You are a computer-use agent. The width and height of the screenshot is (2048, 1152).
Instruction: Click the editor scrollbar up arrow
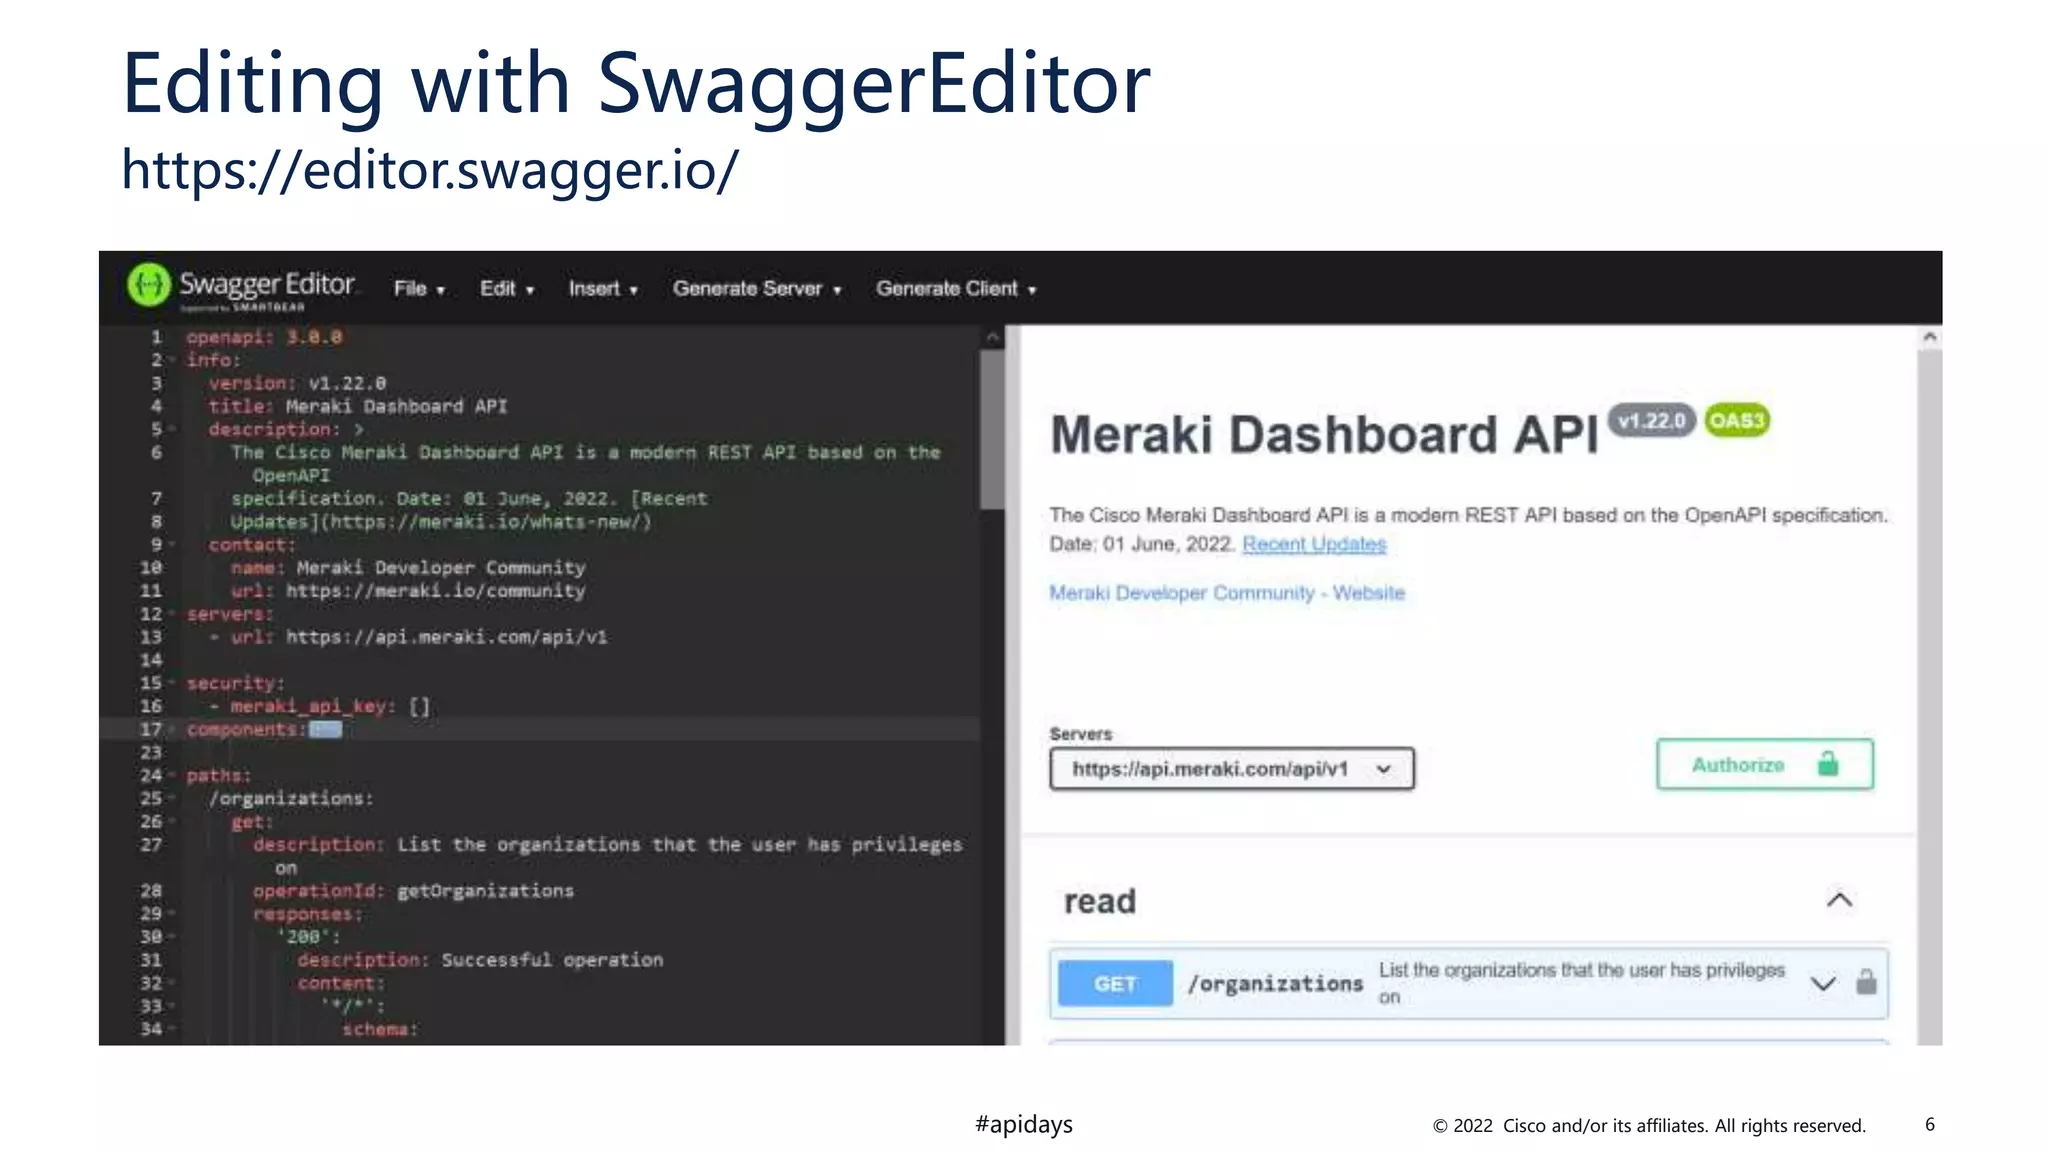click(x=992, y=338)
